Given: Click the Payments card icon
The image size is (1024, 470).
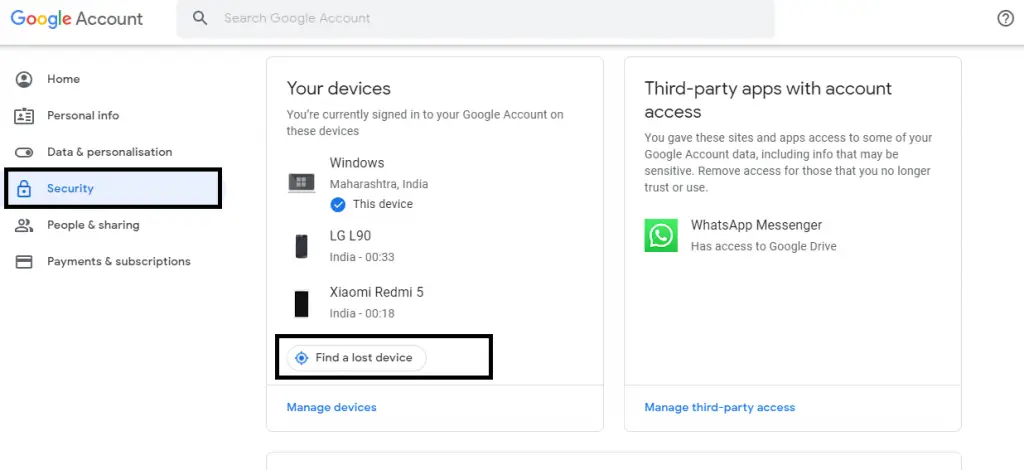Looking at the screenshot, I should [24, 262].
